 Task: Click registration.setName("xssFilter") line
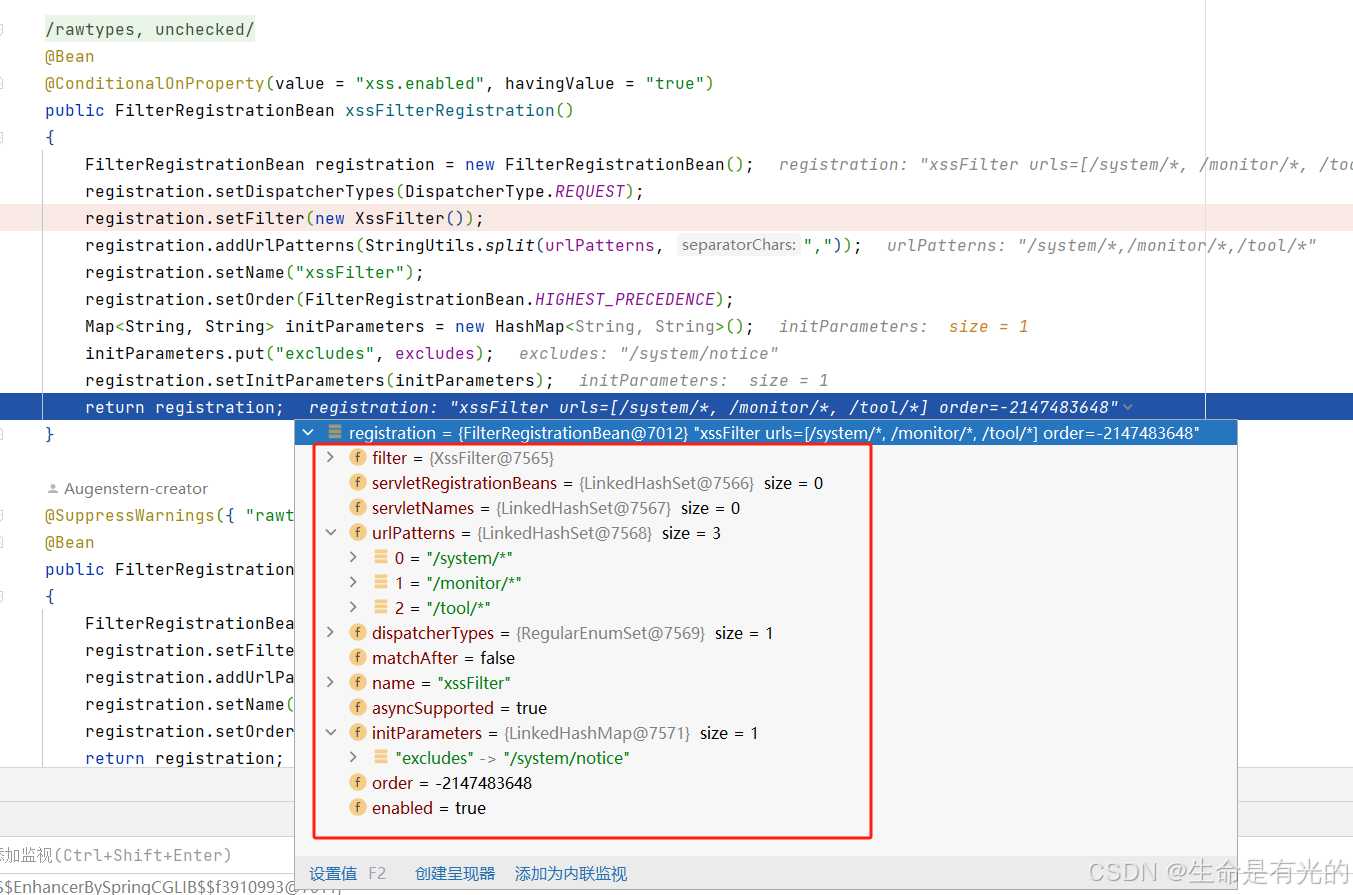pos(255,272)
